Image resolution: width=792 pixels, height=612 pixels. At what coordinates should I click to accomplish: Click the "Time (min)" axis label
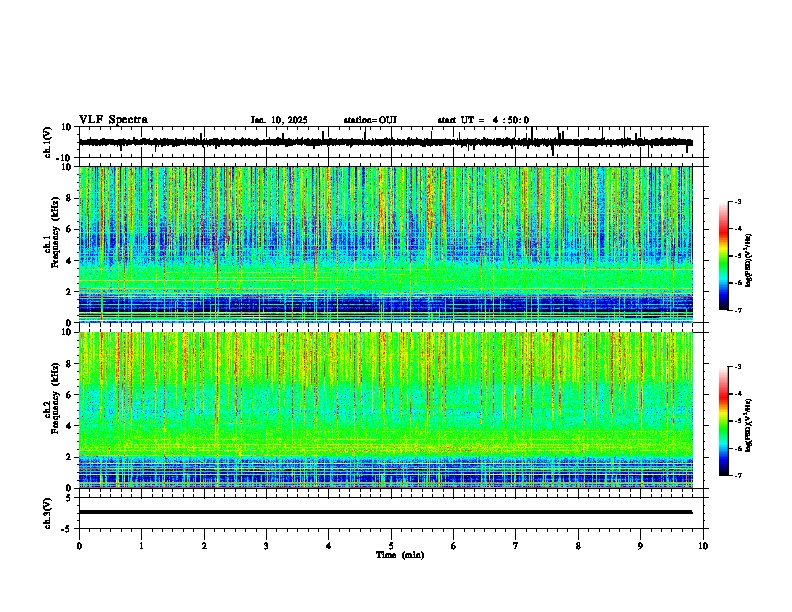point(400,555)
